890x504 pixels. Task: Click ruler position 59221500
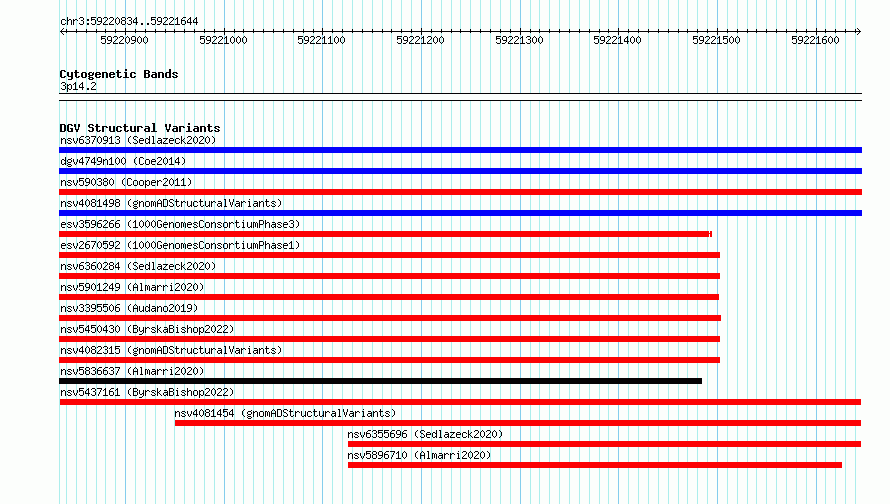point(716,40)
